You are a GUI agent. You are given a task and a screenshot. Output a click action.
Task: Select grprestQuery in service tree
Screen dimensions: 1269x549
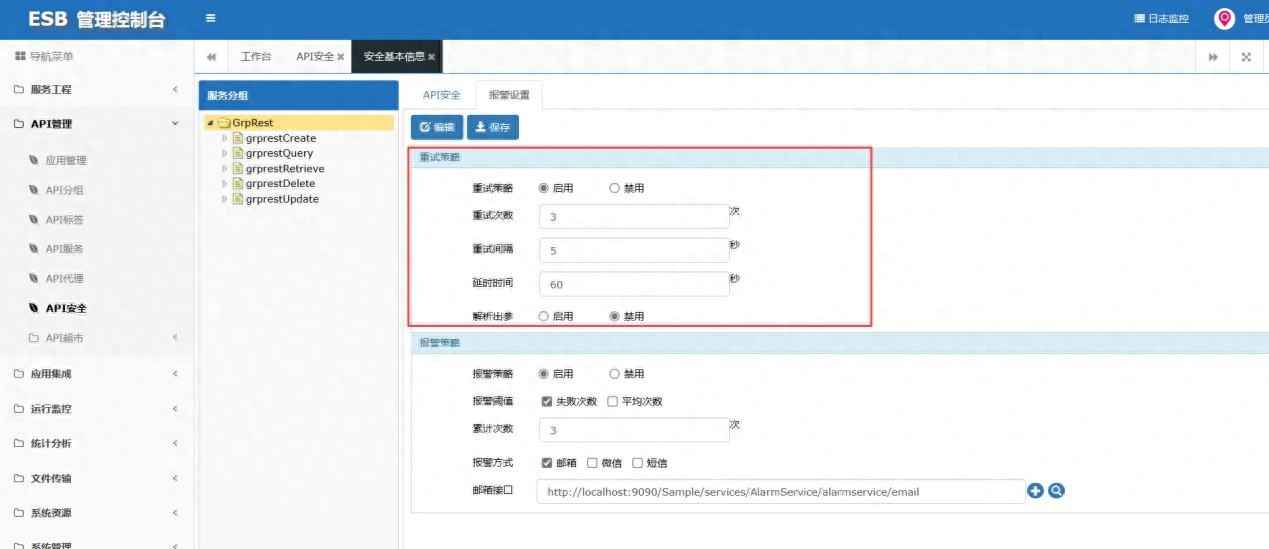click(x=279, y=153)
